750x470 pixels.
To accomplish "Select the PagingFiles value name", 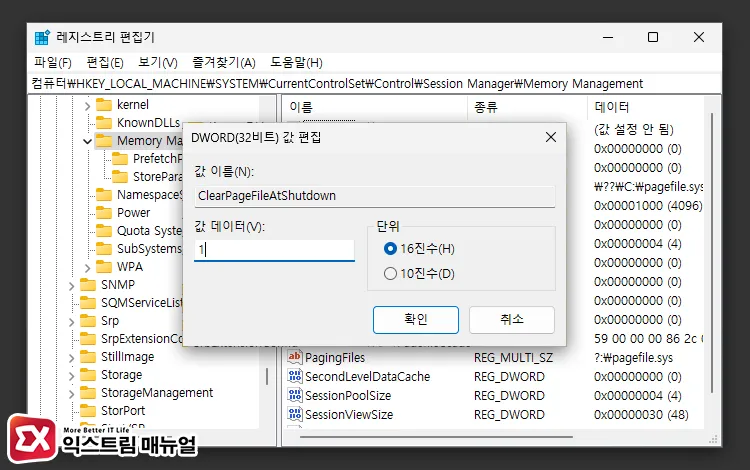I will (x=335, y=358).
